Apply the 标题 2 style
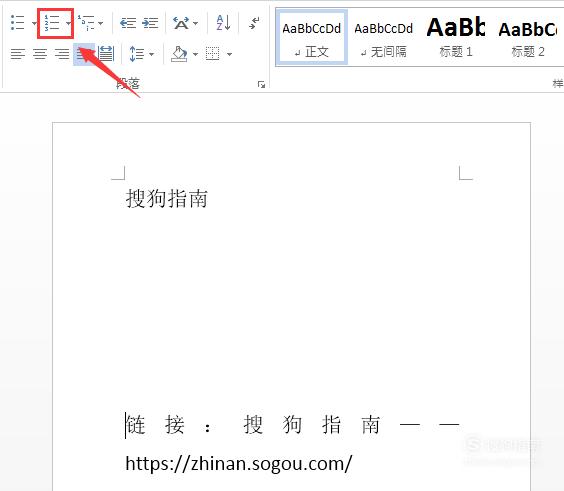The height and width of the screenshot is (491, 564). pos(527,38)
